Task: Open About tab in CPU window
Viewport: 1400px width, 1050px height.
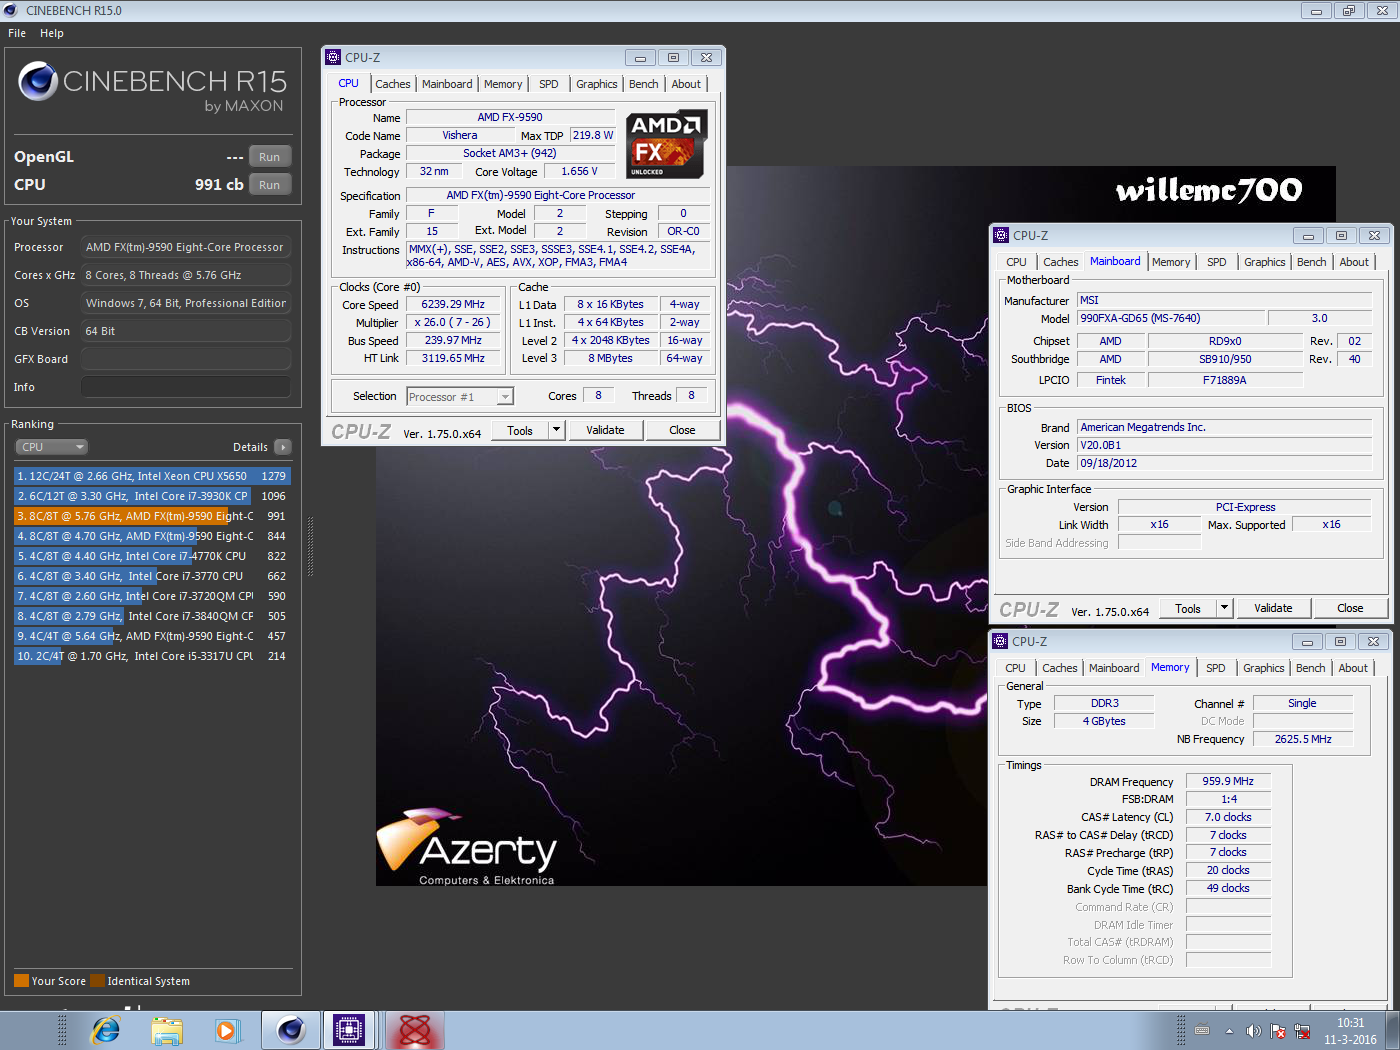Action: point(686,84)
